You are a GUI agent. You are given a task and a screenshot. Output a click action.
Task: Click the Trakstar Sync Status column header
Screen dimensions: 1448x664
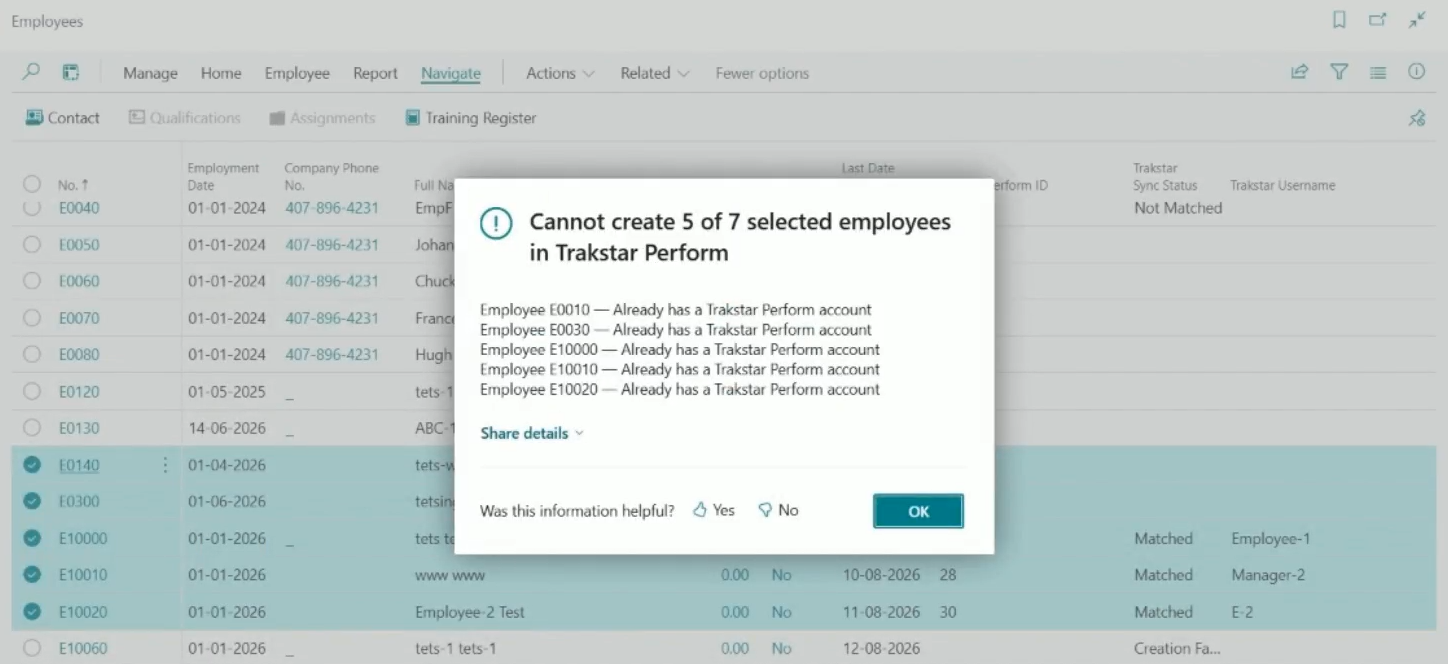tap(1165, 177)
